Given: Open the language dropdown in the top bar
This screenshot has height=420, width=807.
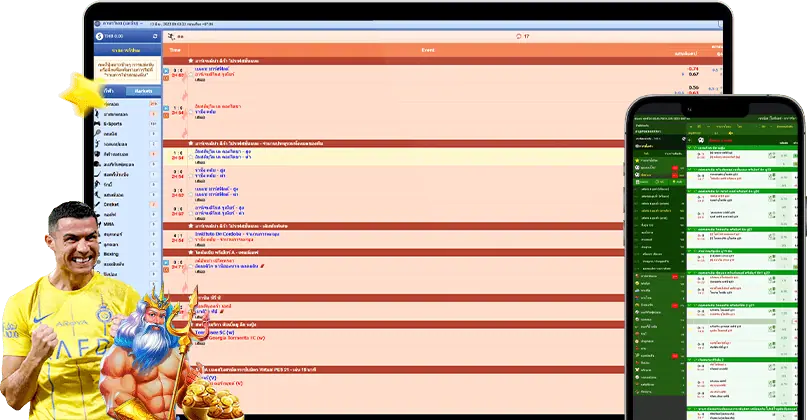Looking at the screenshot, I should click(x=122, y=24).
